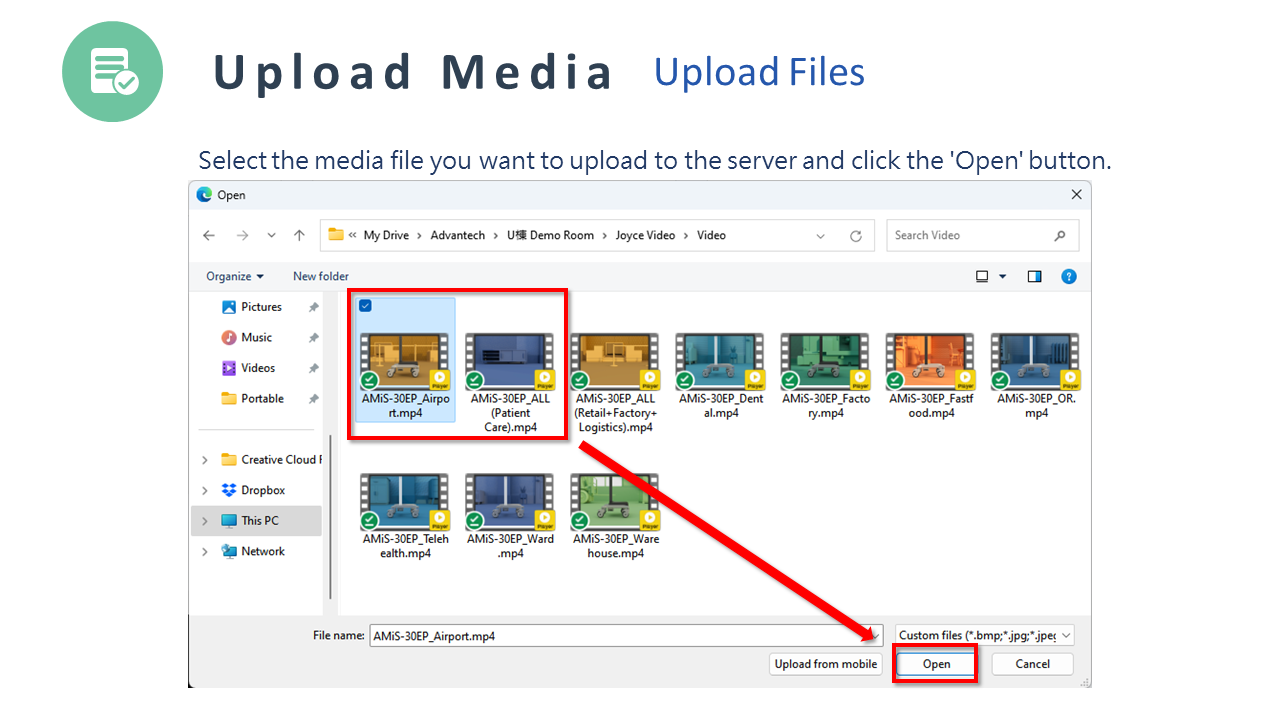The height and width of the screenshot is (720, 1280).
Task: Click the Back navigation arrow
Action: tap(208, 236)
